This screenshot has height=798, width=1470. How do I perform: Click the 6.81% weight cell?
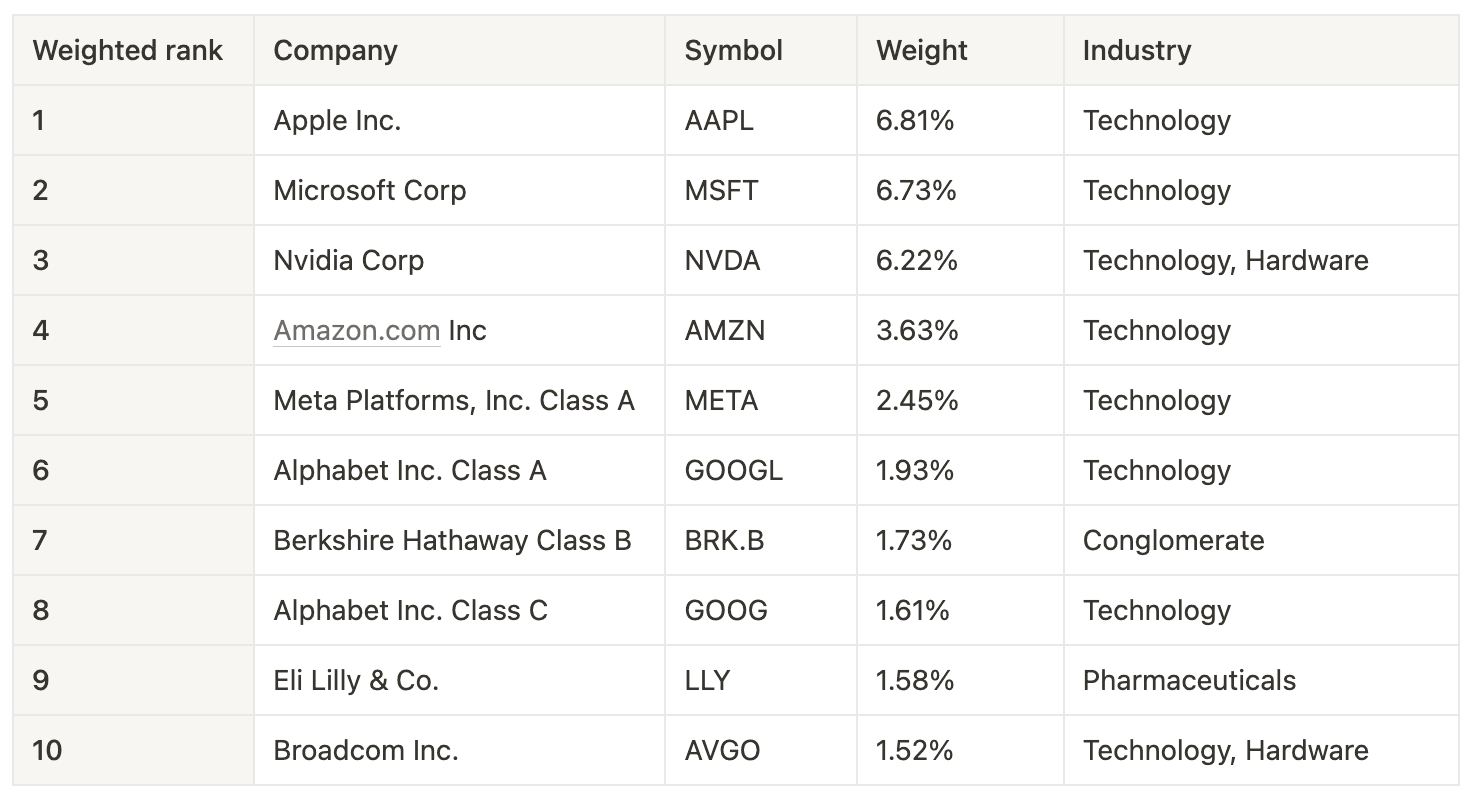coord(914,121)
